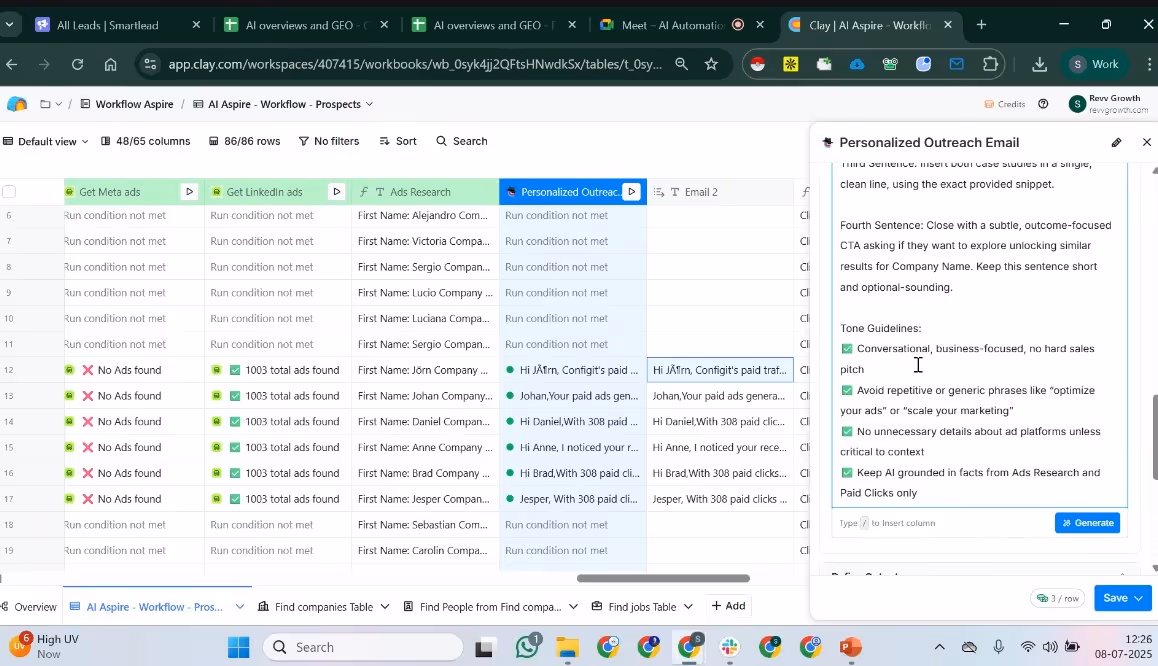Close the Personalized Outreach Email panel
The width and height of the screenshot is (1158, 666).
point(1146,142)
